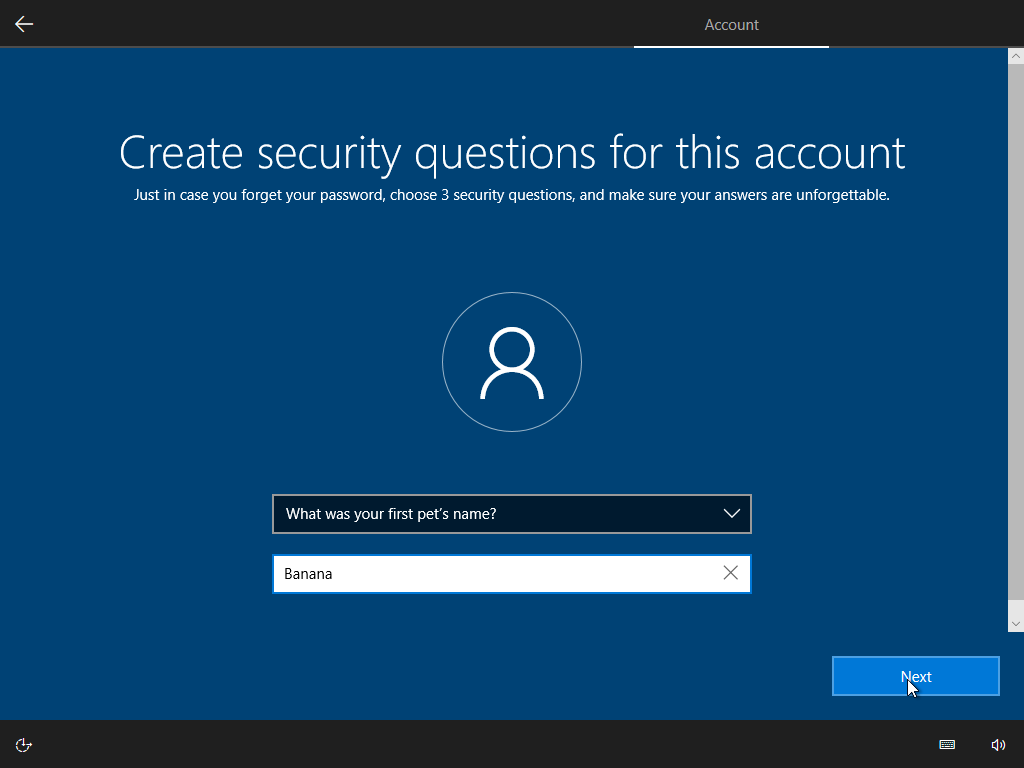The image size is (1024, 768).
Task: Click the scrollbar down arrow
Action: click(x=1015, y=624)
